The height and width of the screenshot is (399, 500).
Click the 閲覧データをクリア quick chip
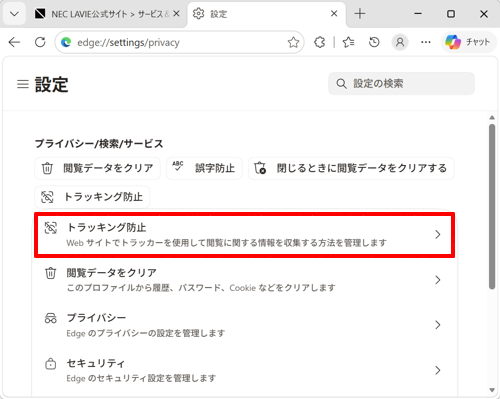pos(97,168)
